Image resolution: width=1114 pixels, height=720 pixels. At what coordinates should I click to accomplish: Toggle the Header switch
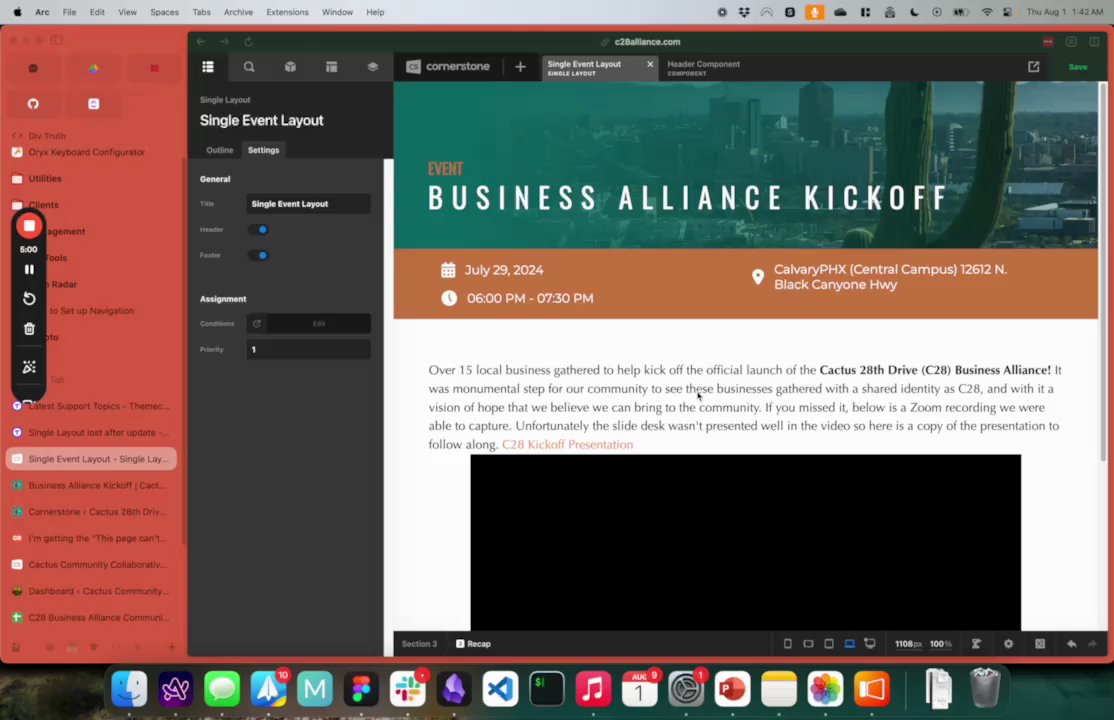tap(258, 230)
